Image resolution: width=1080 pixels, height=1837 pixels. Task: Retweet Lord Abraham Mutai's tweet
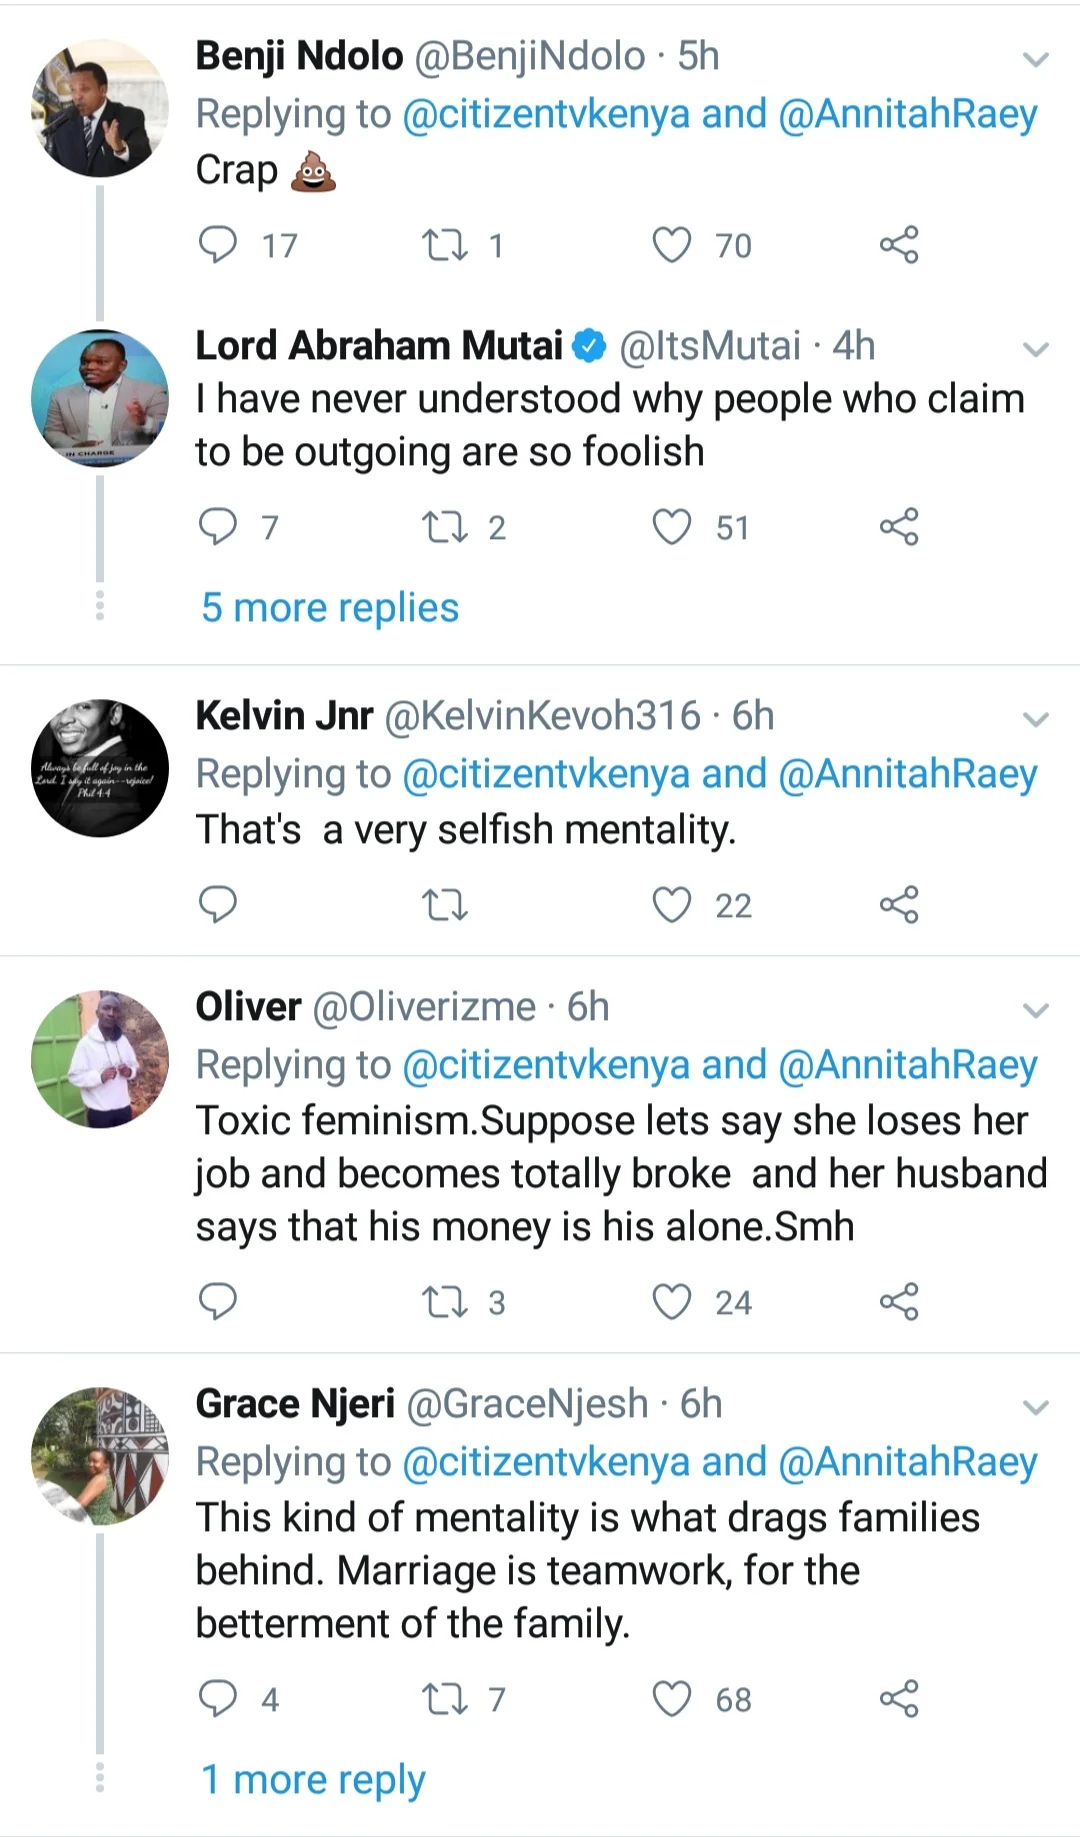[x=445, y=527]
